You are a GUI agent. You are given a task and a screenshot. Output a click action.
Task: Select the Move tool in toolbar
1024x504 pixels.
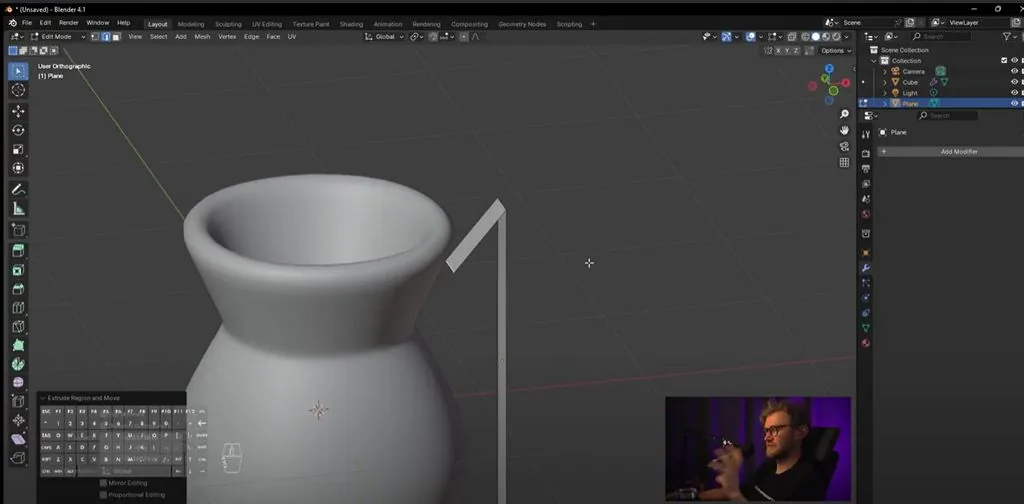[18, 111]
